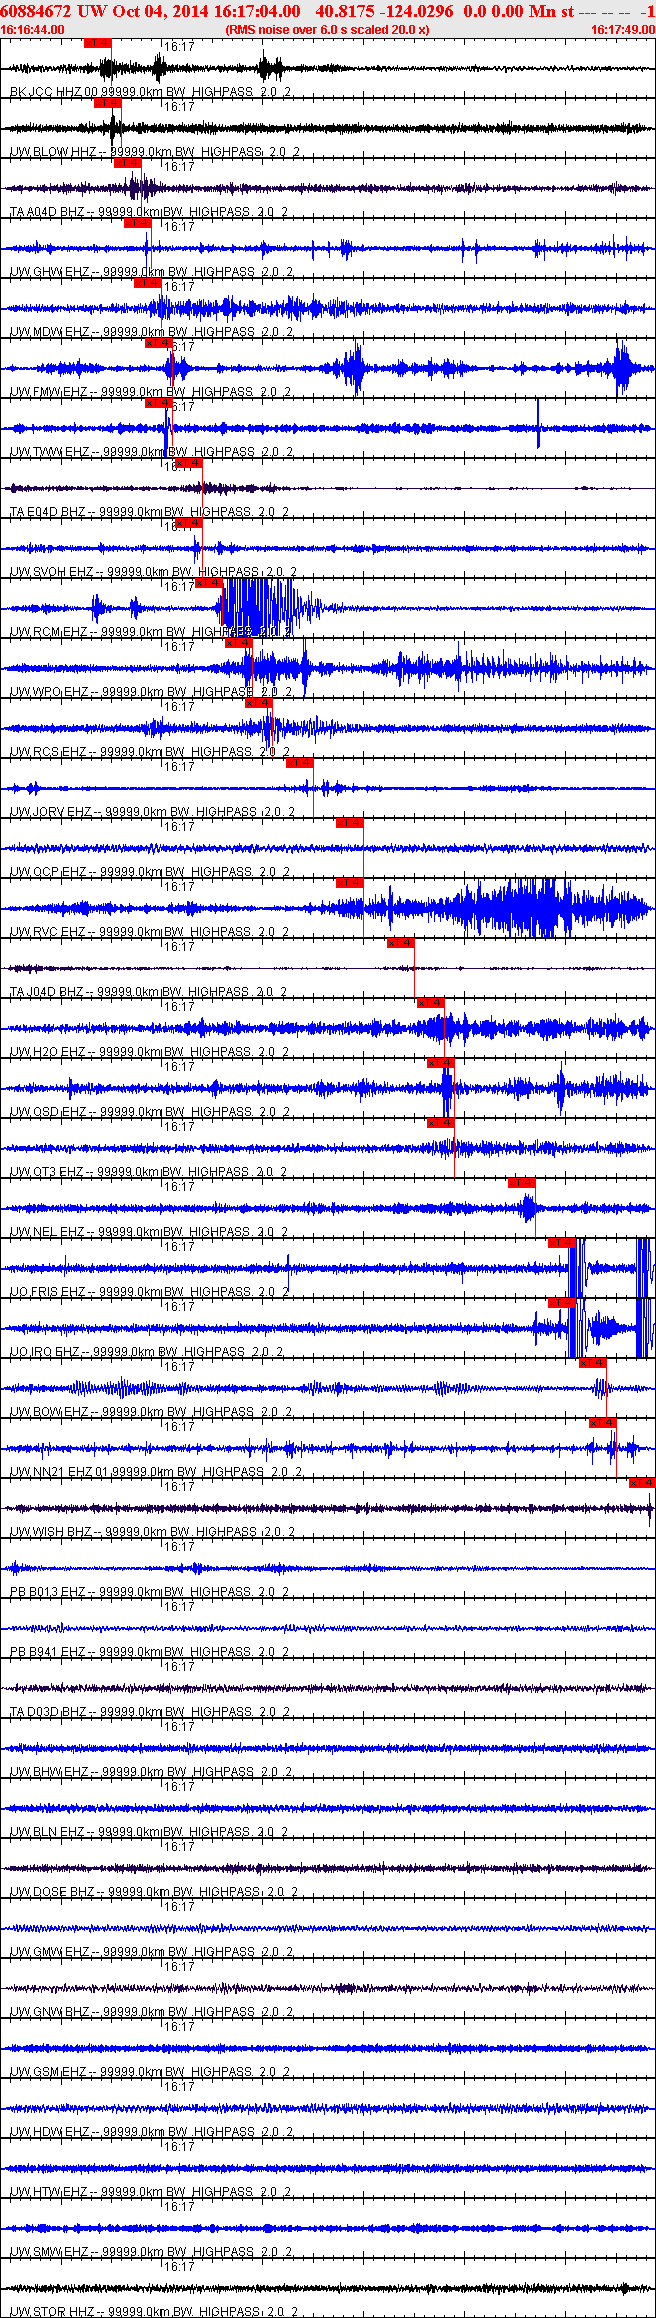Image resolution: width=656 pixels, height=2318 pixels.
Task: Click the red pick marker on the UW.H2O trace
Action: [x=430, y=1003]
